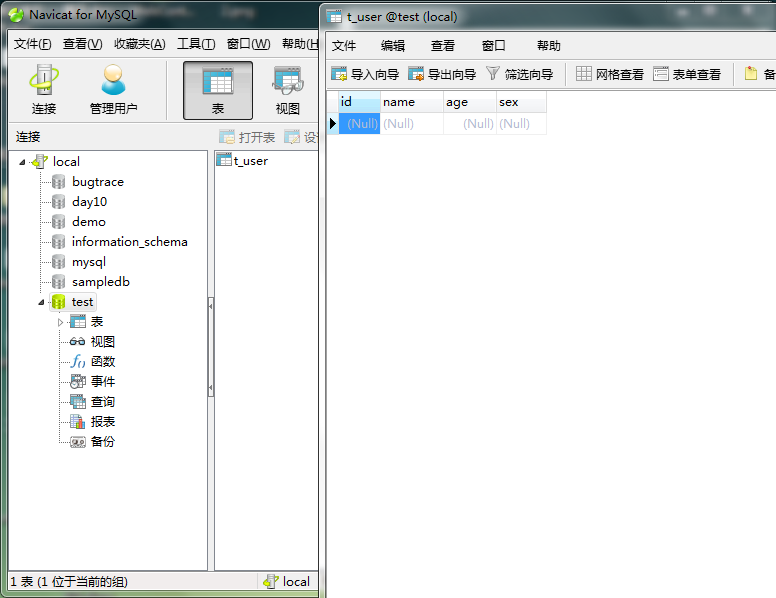Open 窗口(W) window menu in Navicat
776x598 pixels.
[x=248, y=44]
